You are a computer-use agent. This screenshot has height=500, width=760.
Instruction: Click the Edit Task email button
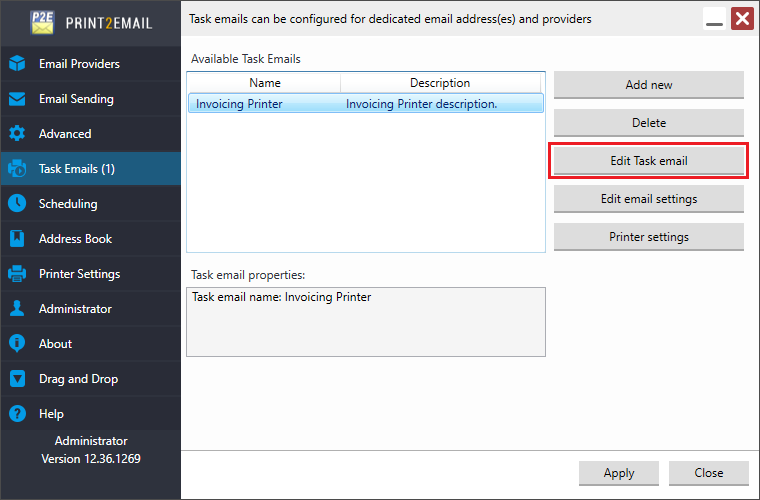pos(648,161)
